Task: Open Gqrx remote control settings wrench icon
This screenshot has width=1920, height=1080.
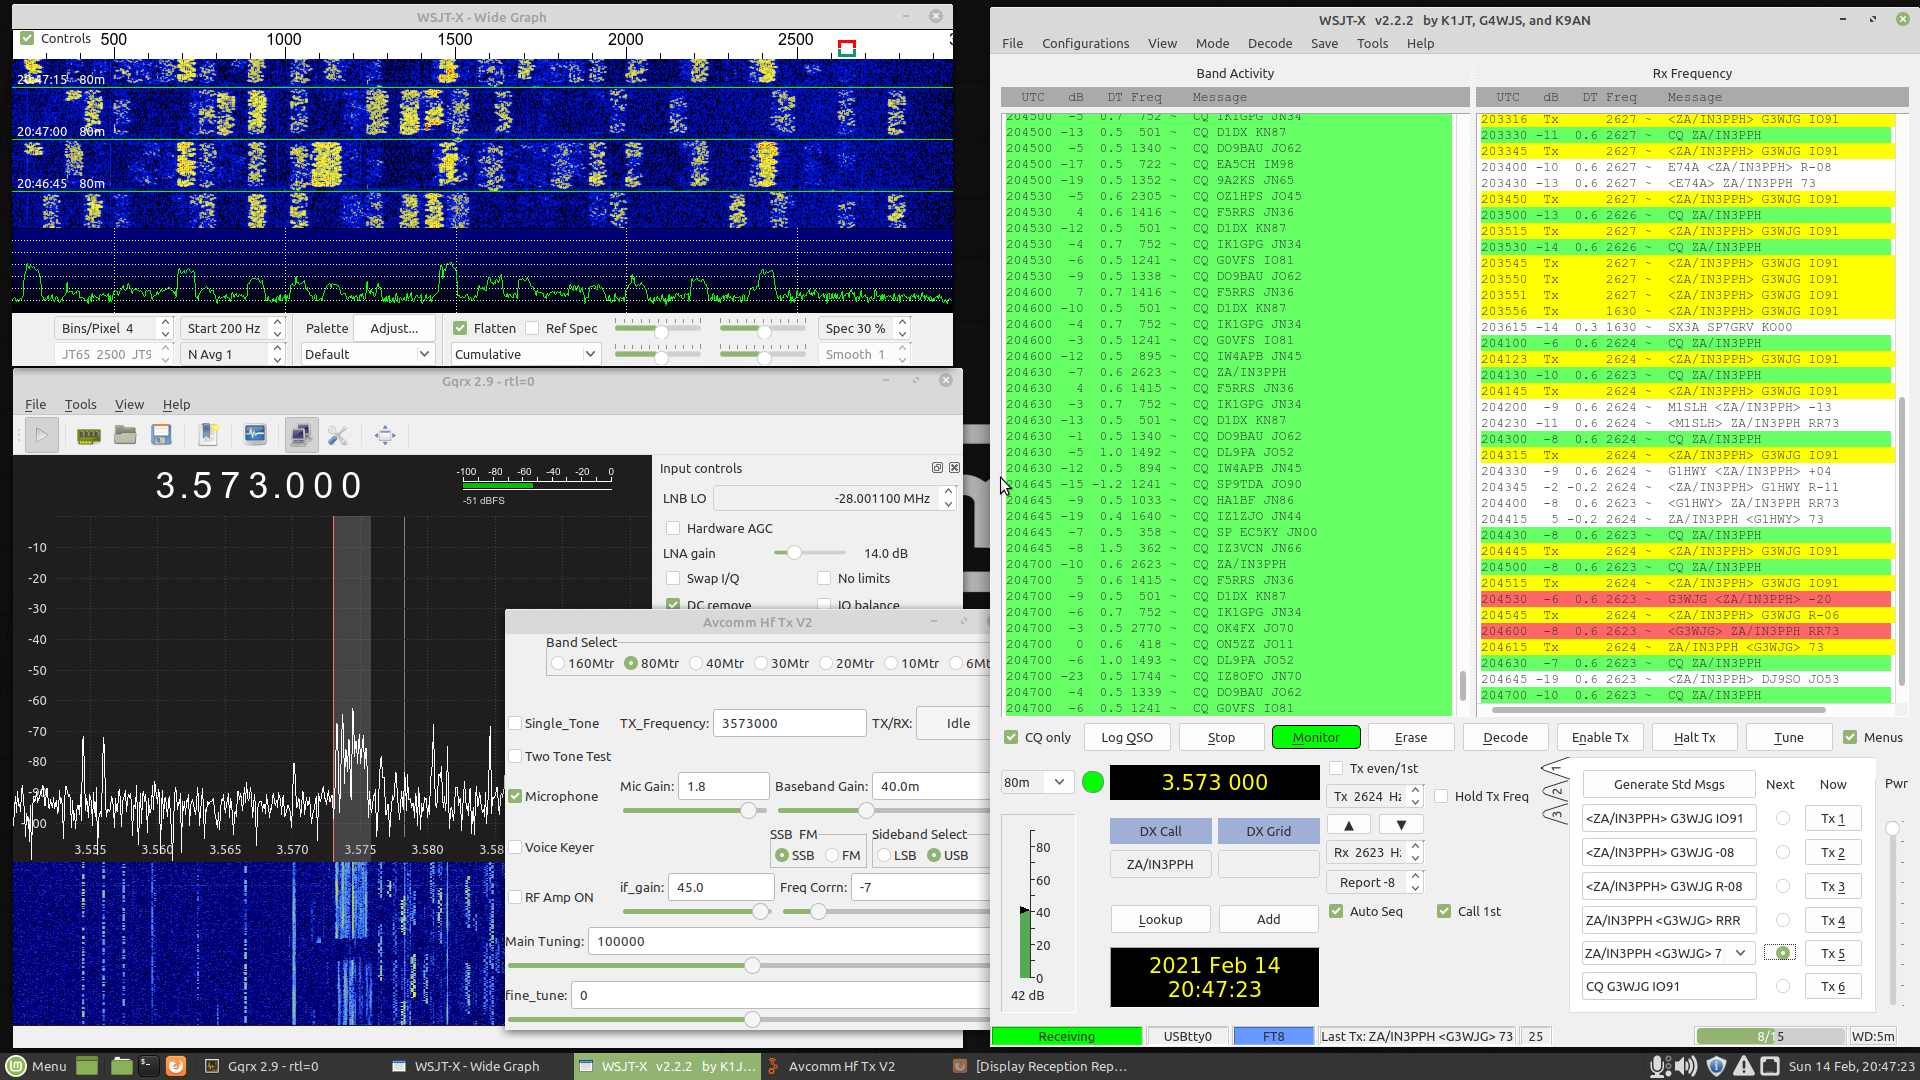Action: click(338, 435)
